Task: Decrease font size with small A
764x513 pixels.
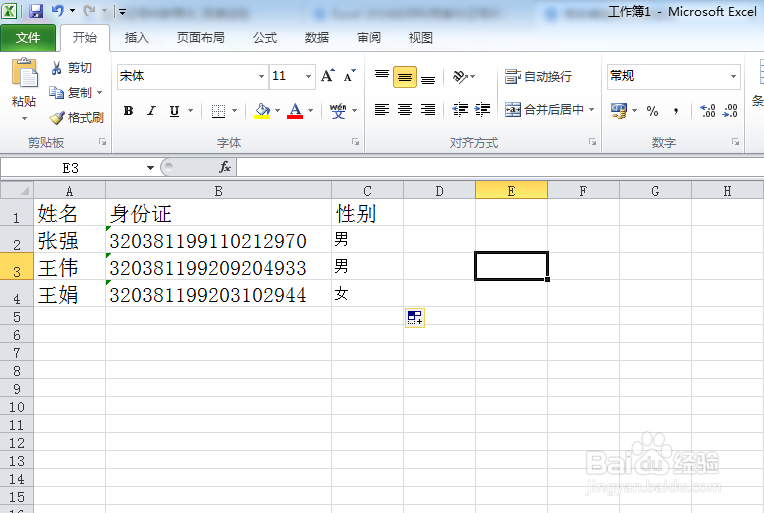Action: click(350, 76)
